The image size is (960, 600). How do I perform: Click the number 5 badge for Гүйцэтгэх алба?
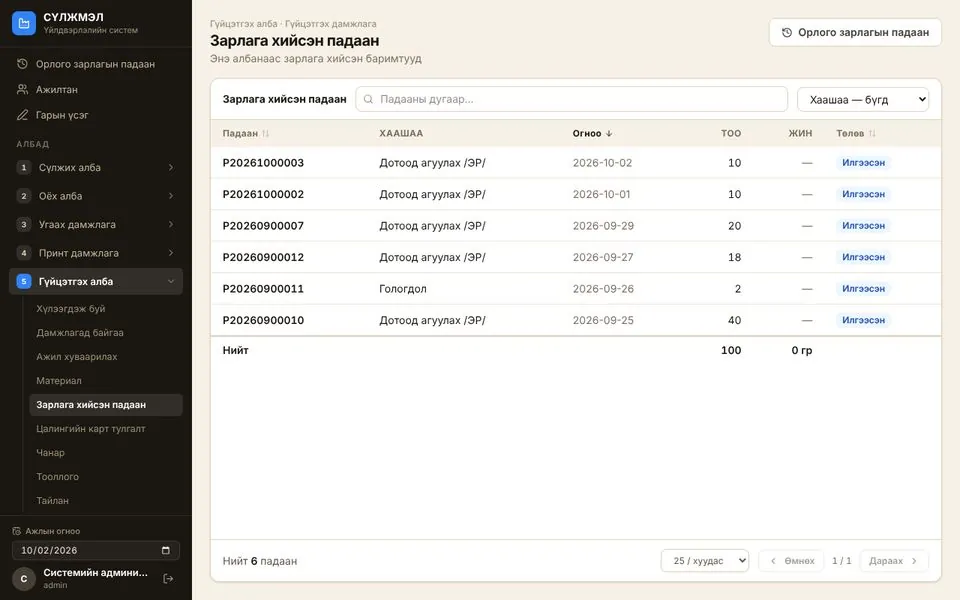click(x=24, y=282)
